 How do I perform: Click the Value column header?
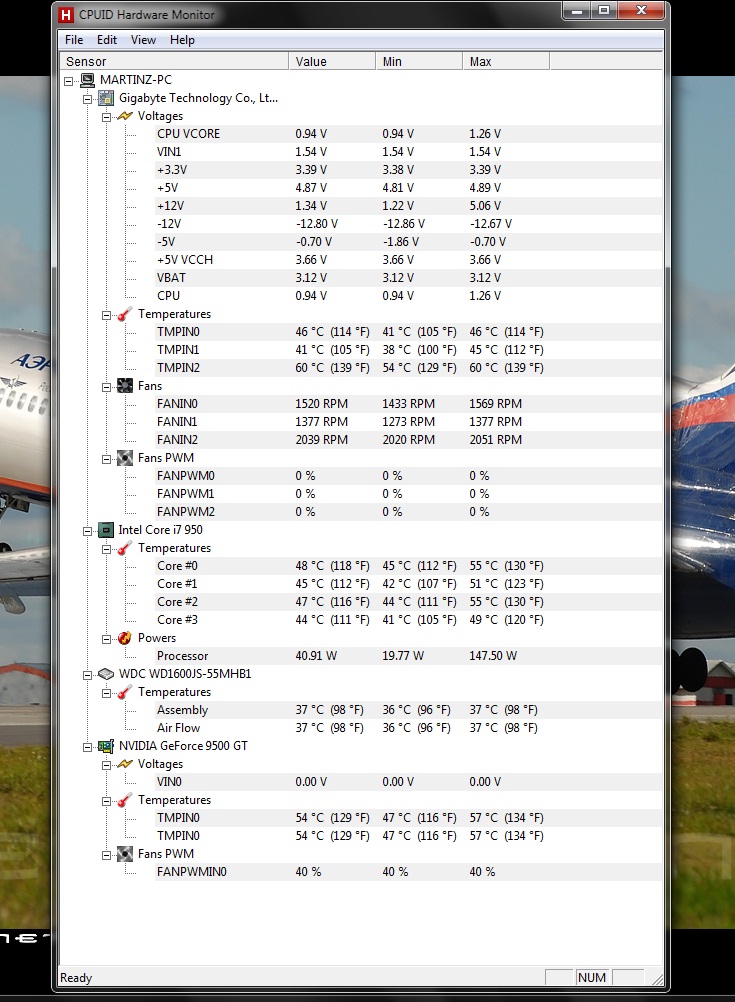coord(332,61)
